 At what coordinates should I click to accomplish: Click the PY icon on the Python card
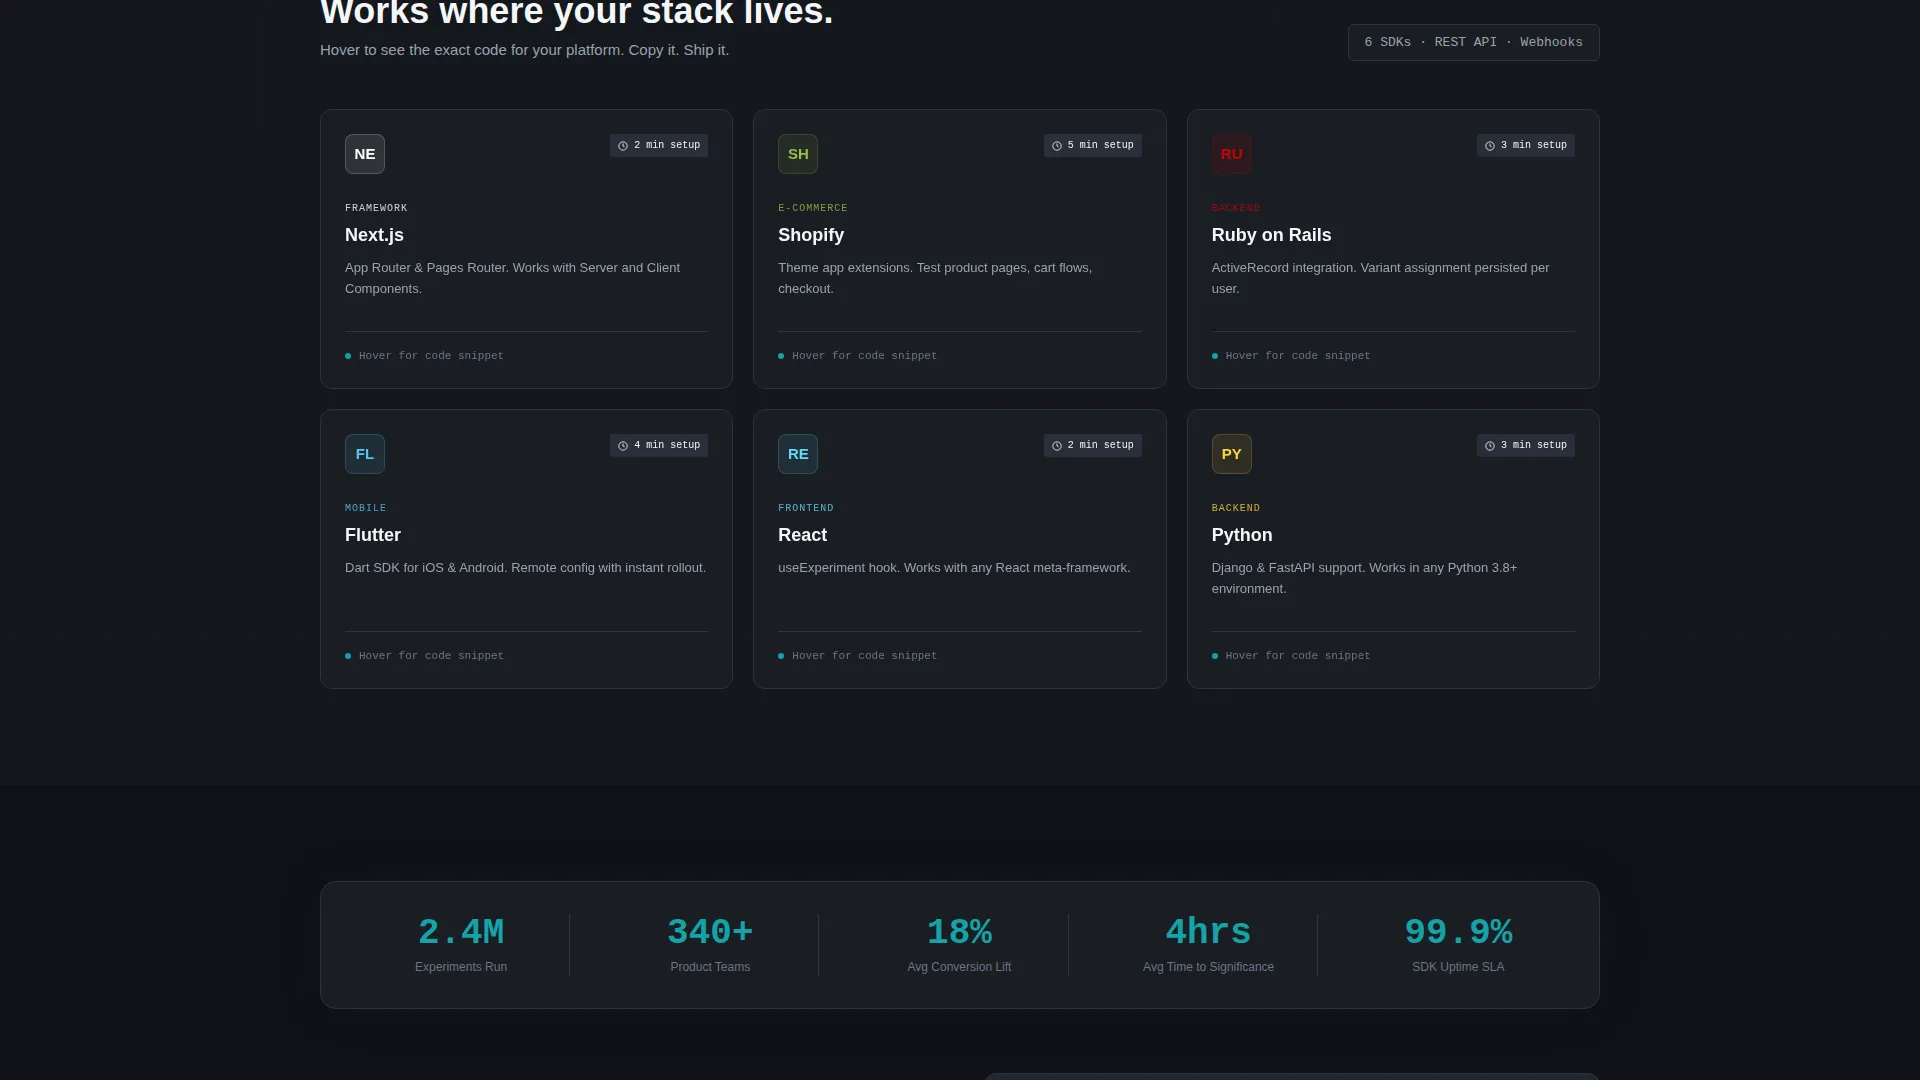(x=1231, y=454)
